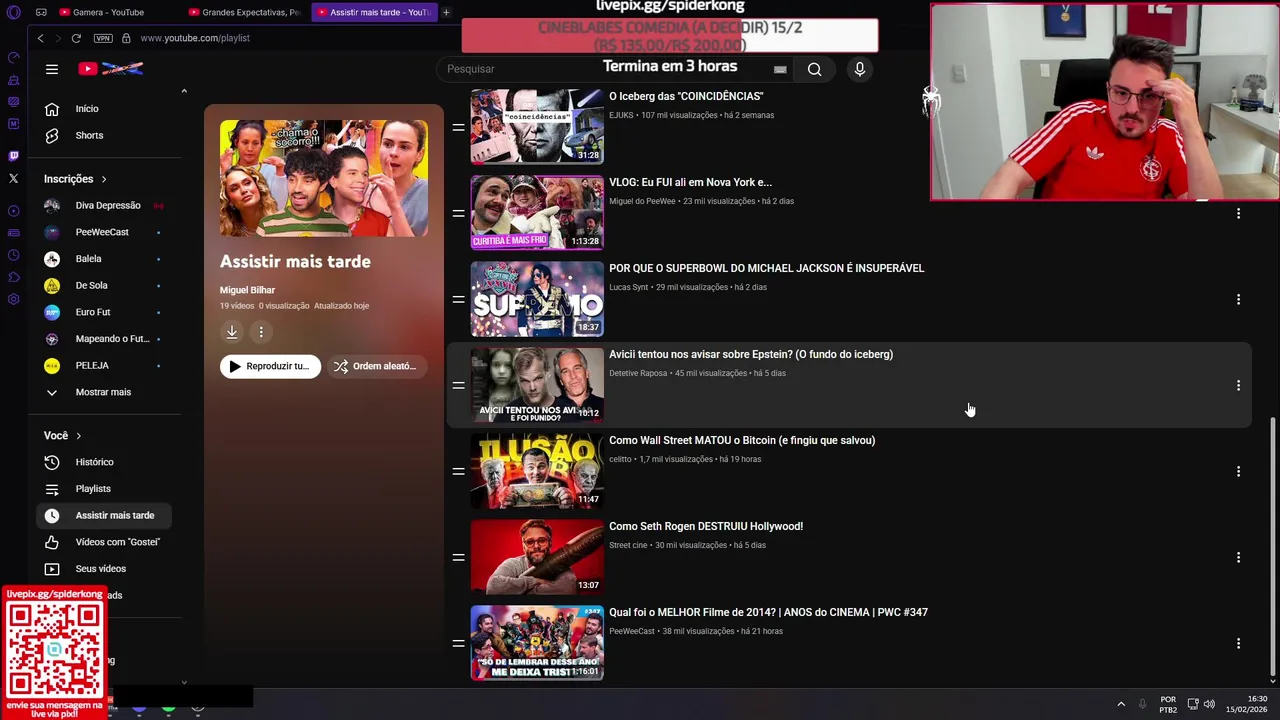Open a new browser tab

pos(446,12)
